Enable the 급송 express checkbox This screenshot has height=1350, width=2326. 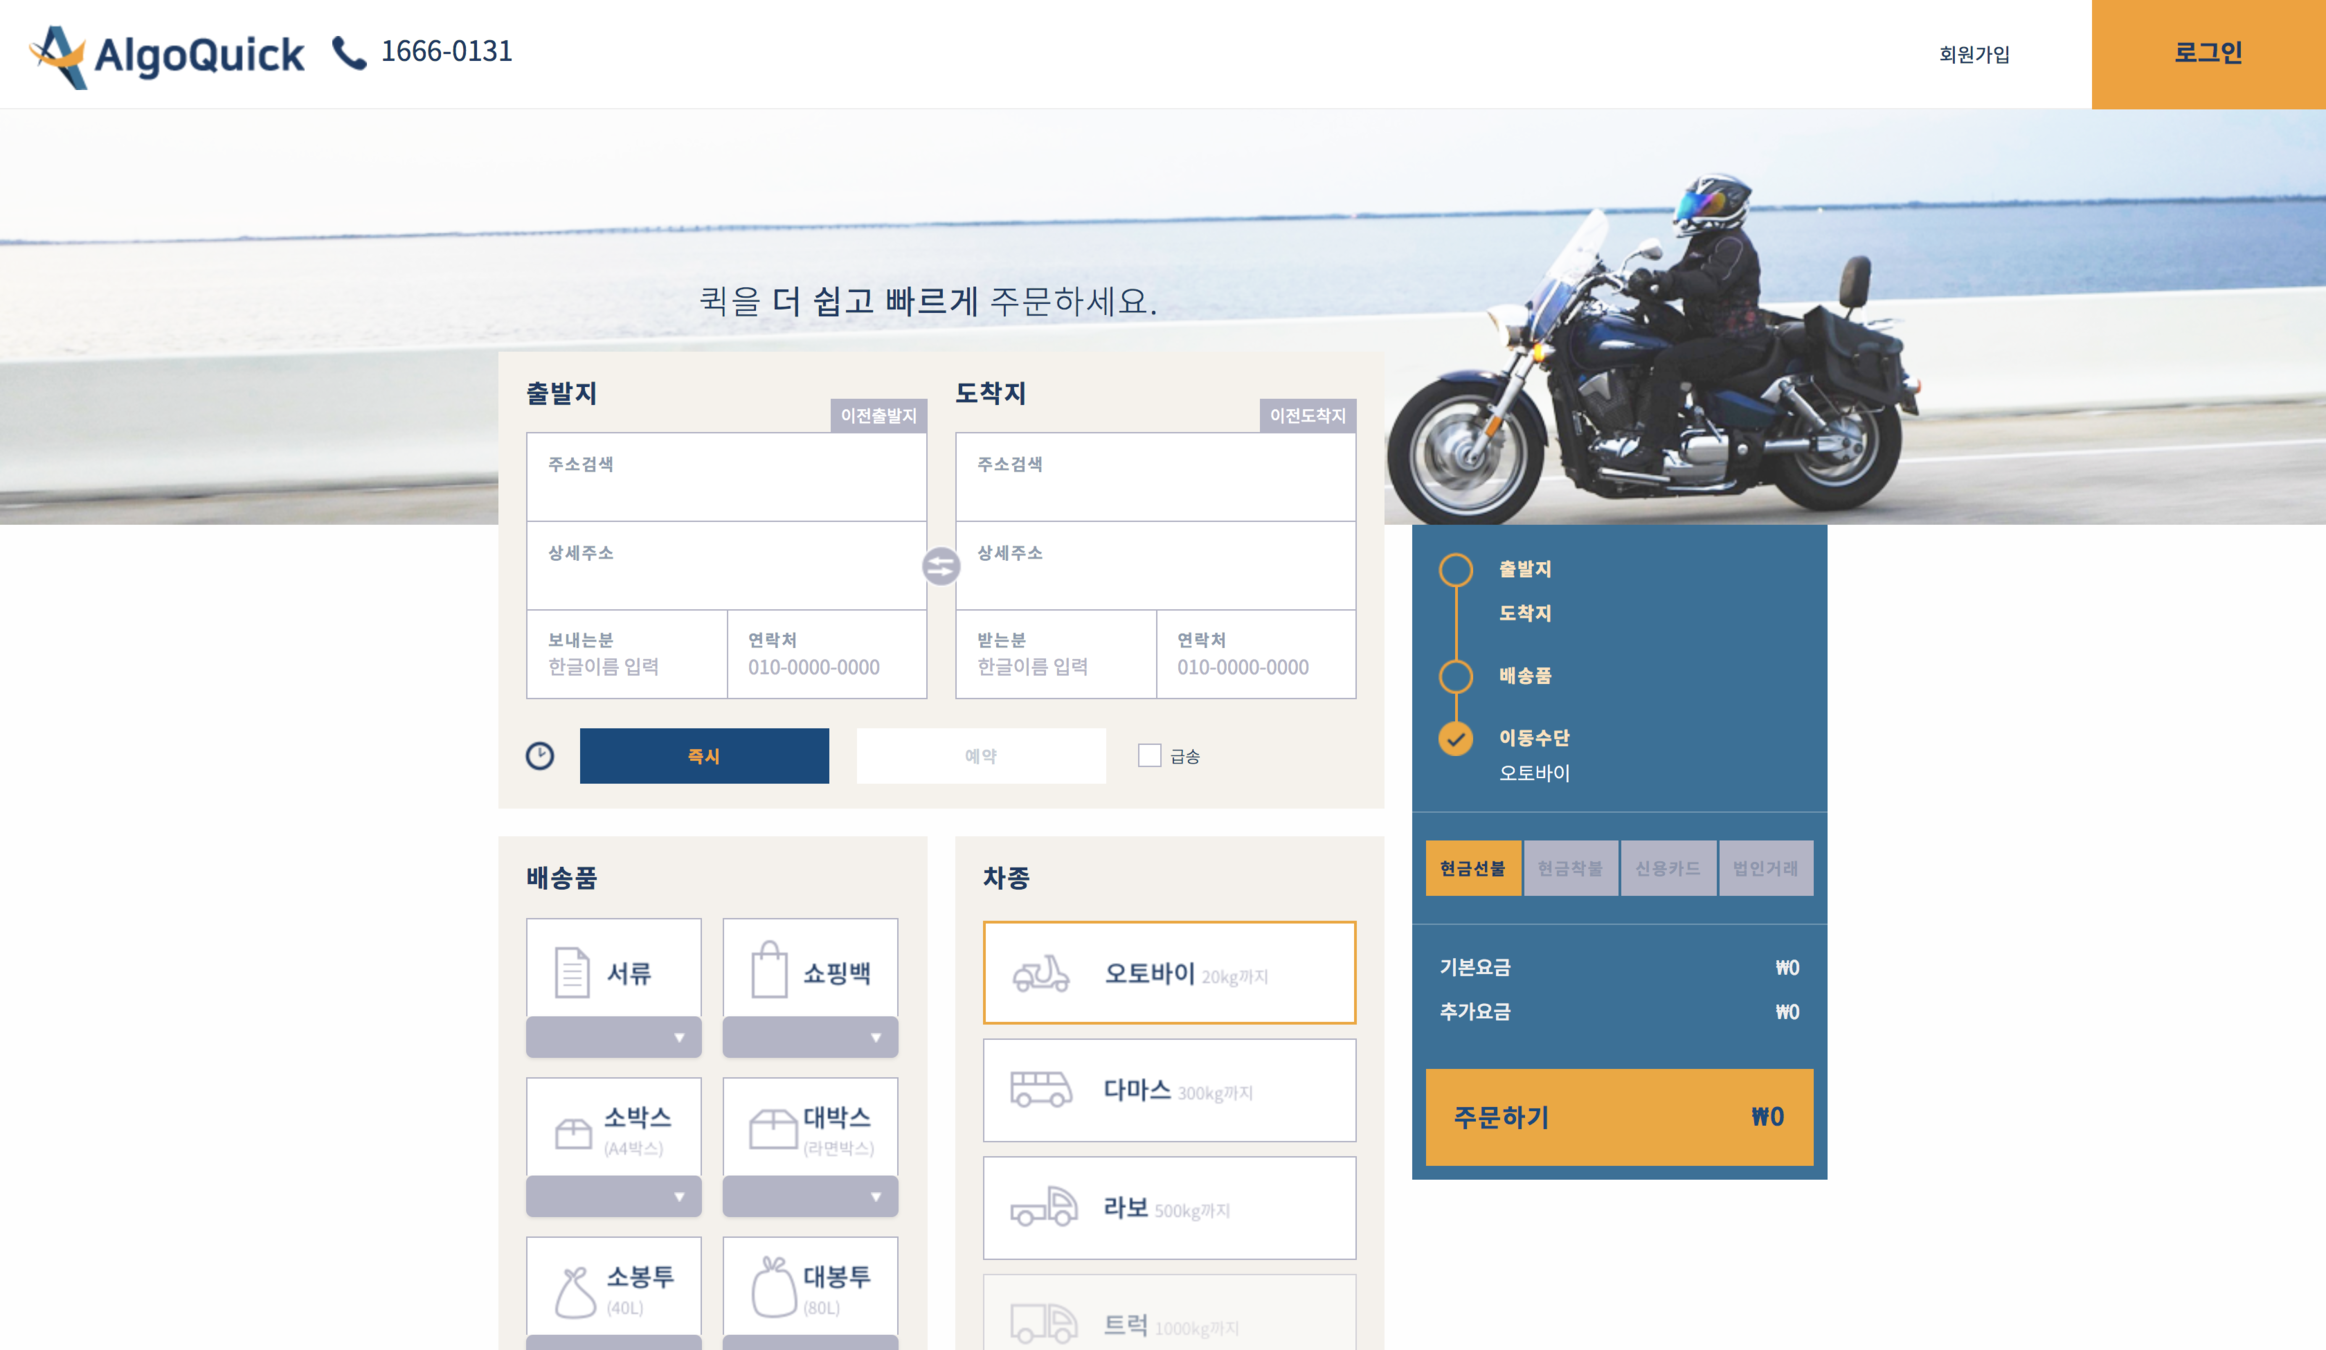[1149, 756]
